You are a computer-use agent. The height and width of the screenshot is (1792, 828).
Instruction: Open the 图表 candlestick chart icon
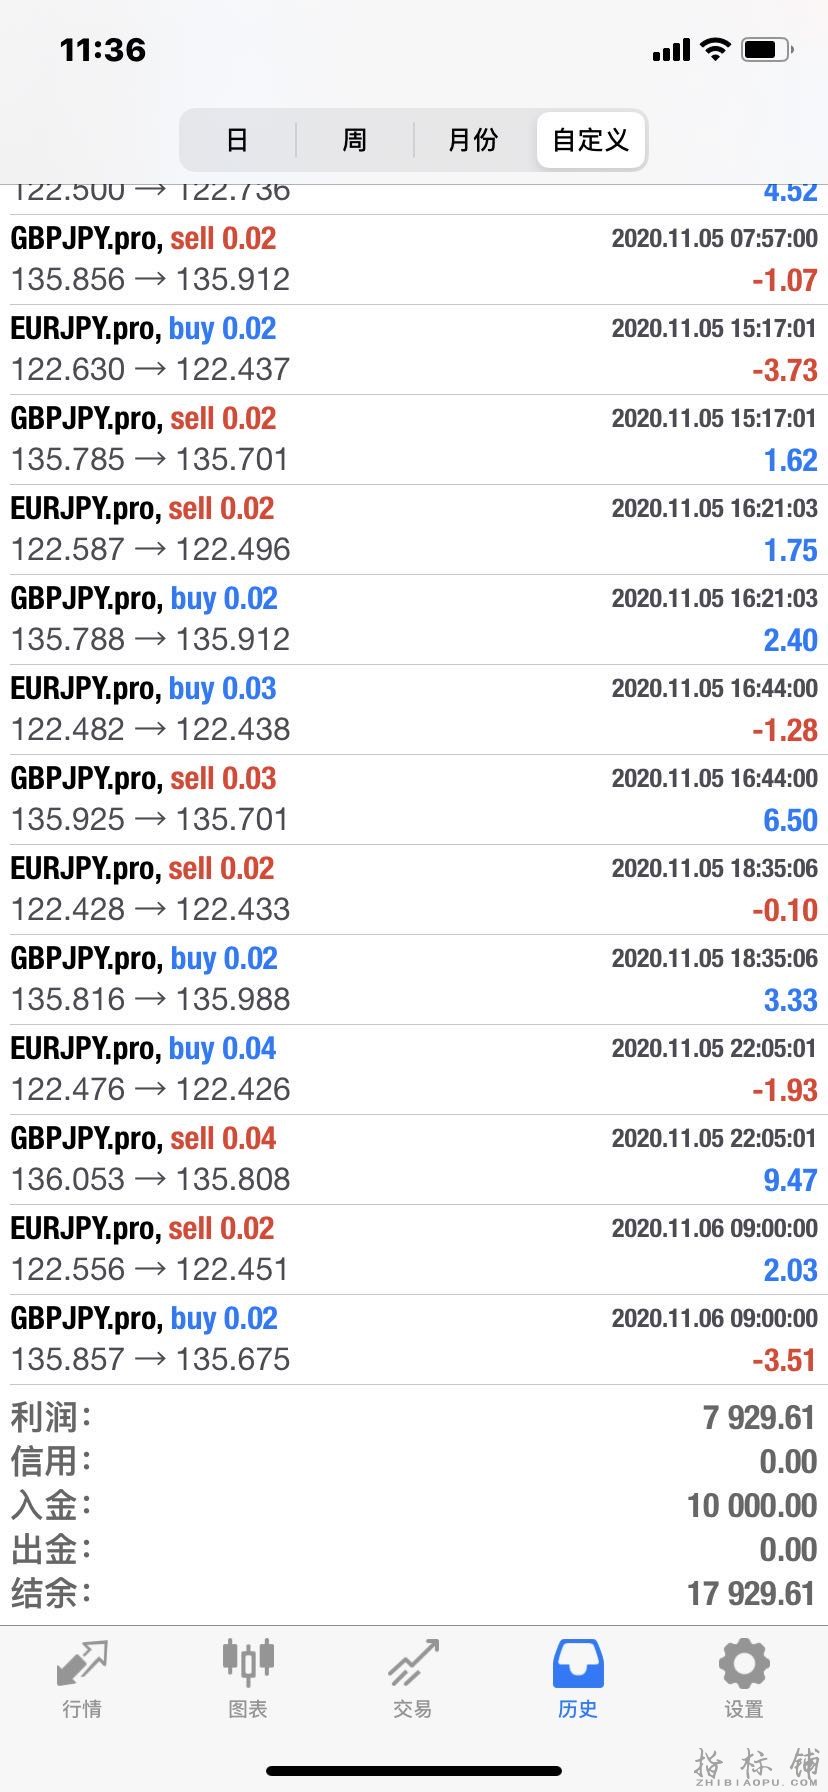pos(247,1676)
